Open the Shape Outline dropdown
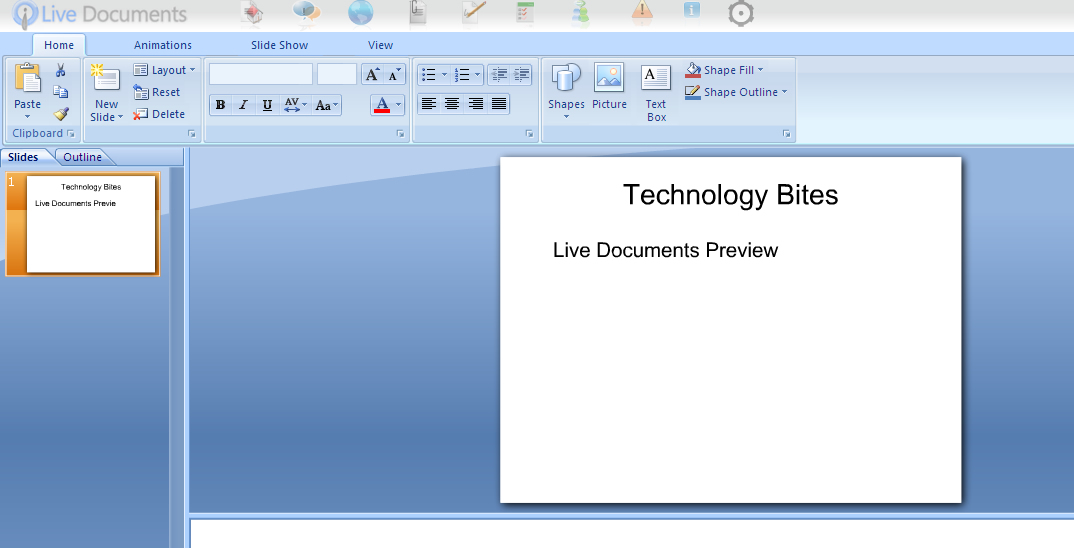The height and width of the screenshot is (548, 1074). tap(736, 92)
